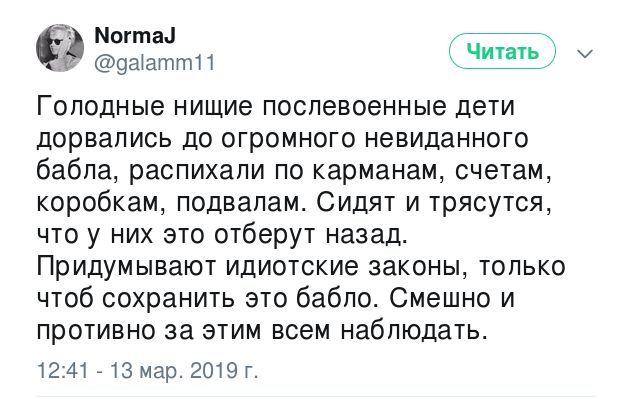Follow the account with Читать button

(x=502, y=51)
